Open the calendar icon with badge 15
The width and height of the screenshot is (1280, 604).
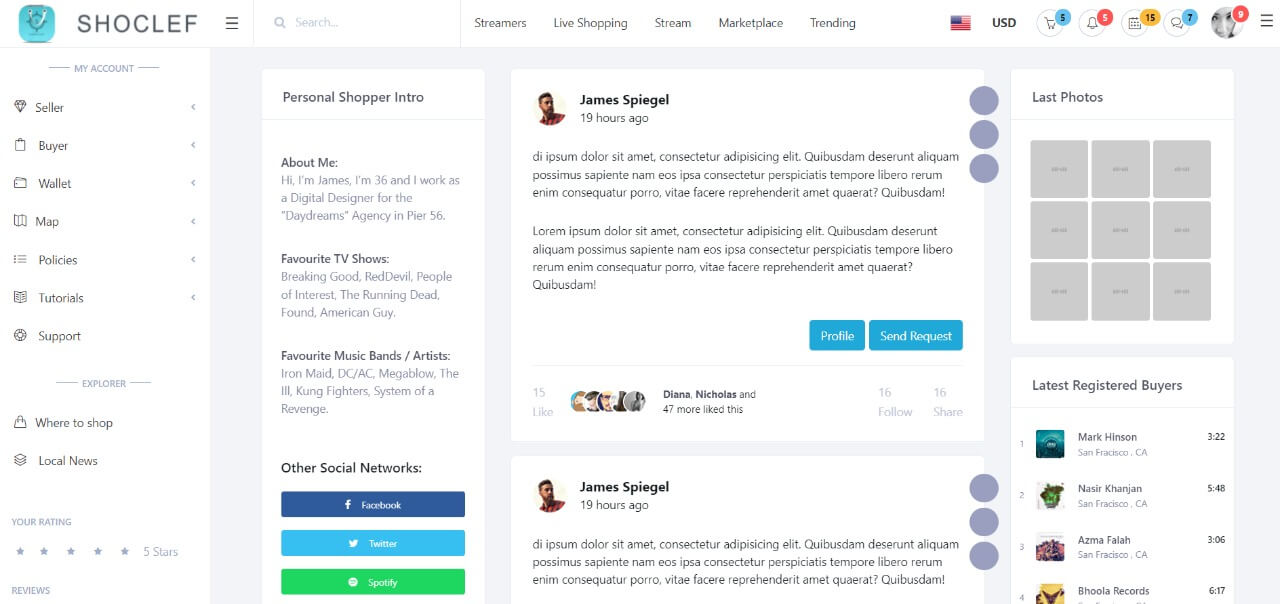click(x=1134, y=24)
